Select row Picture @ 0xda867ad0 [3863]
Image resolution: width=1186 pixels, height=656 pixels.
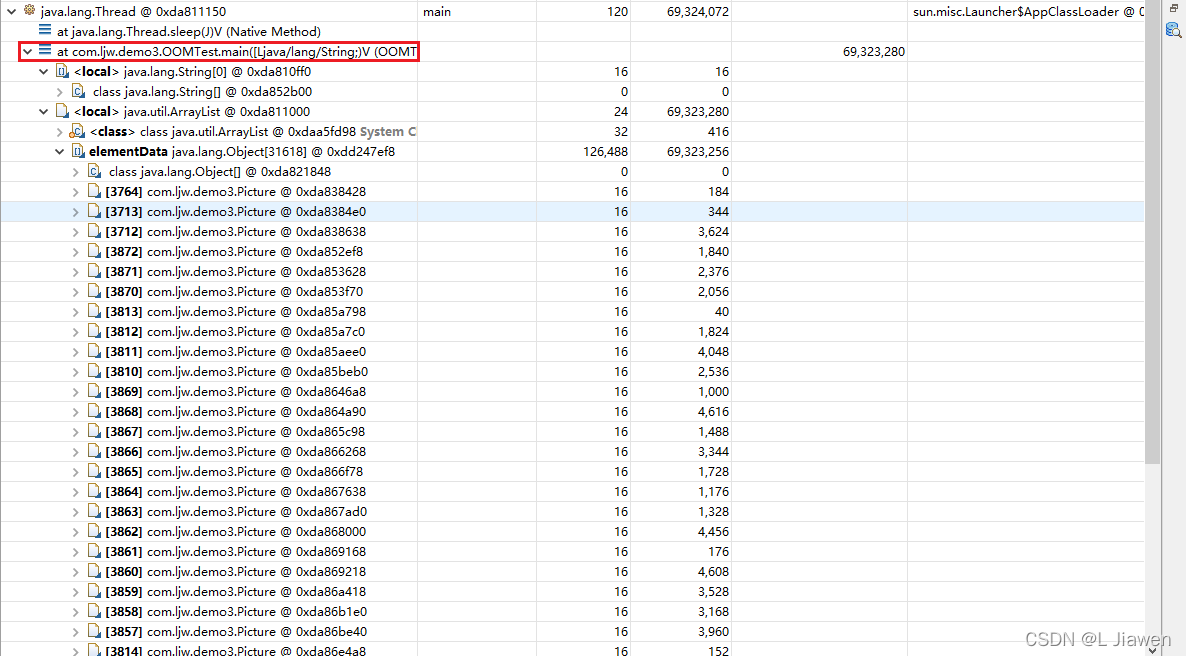(x=572, y=511)
